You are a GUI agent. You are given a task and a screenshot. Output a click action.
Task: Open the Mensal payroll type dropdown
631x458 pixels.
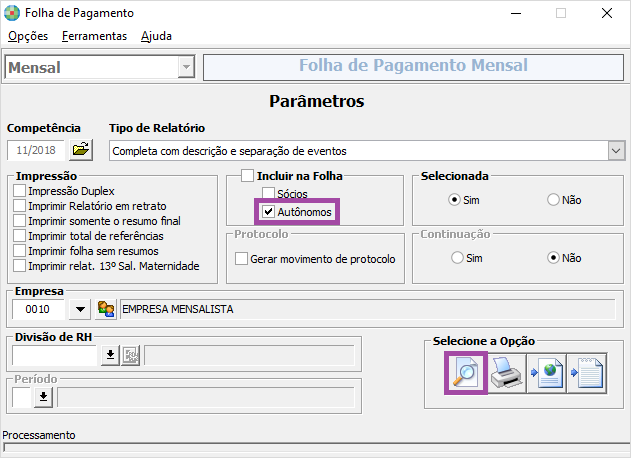186,67
